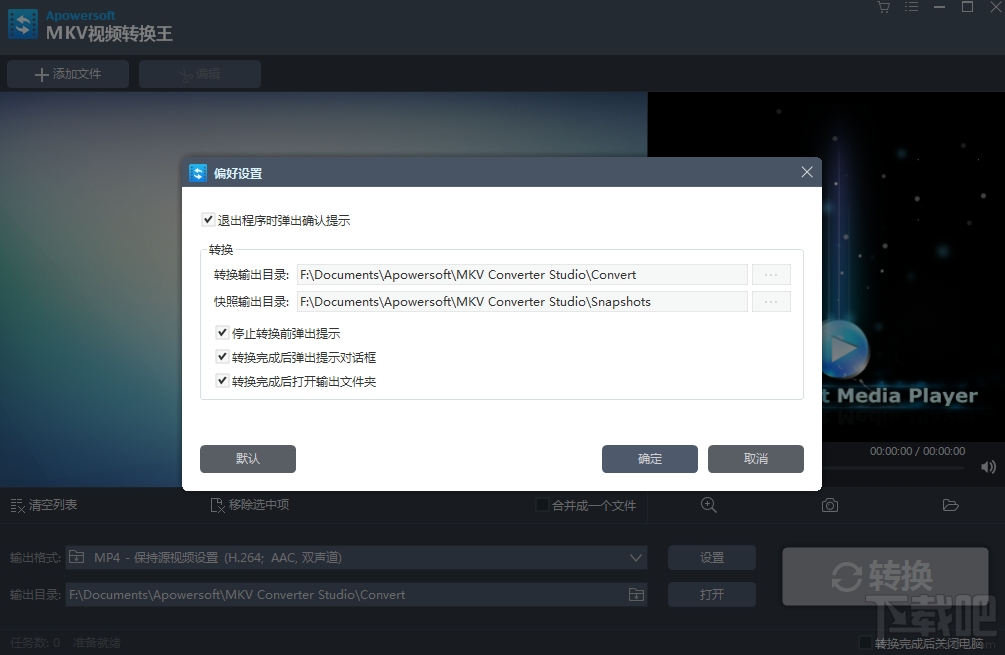This screenshot has width=1005, height=655.
Task: Click the playback progress slider
Action: click(900, 467)
